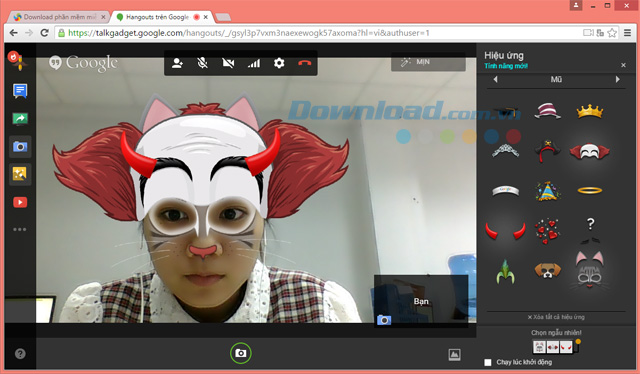Go to previous effects category arrow
Image resolution: width=640 pixels, height=374 pixels.
pos(496,79)
